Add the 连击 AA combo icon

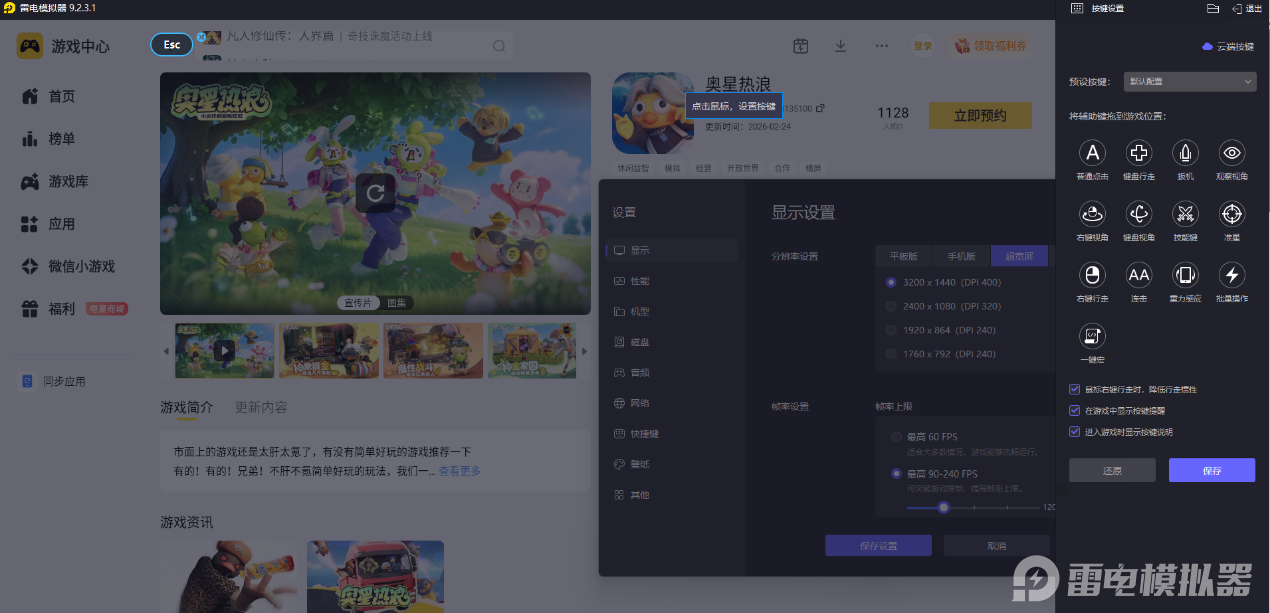pyautogui.click(x=1139, y=275)
